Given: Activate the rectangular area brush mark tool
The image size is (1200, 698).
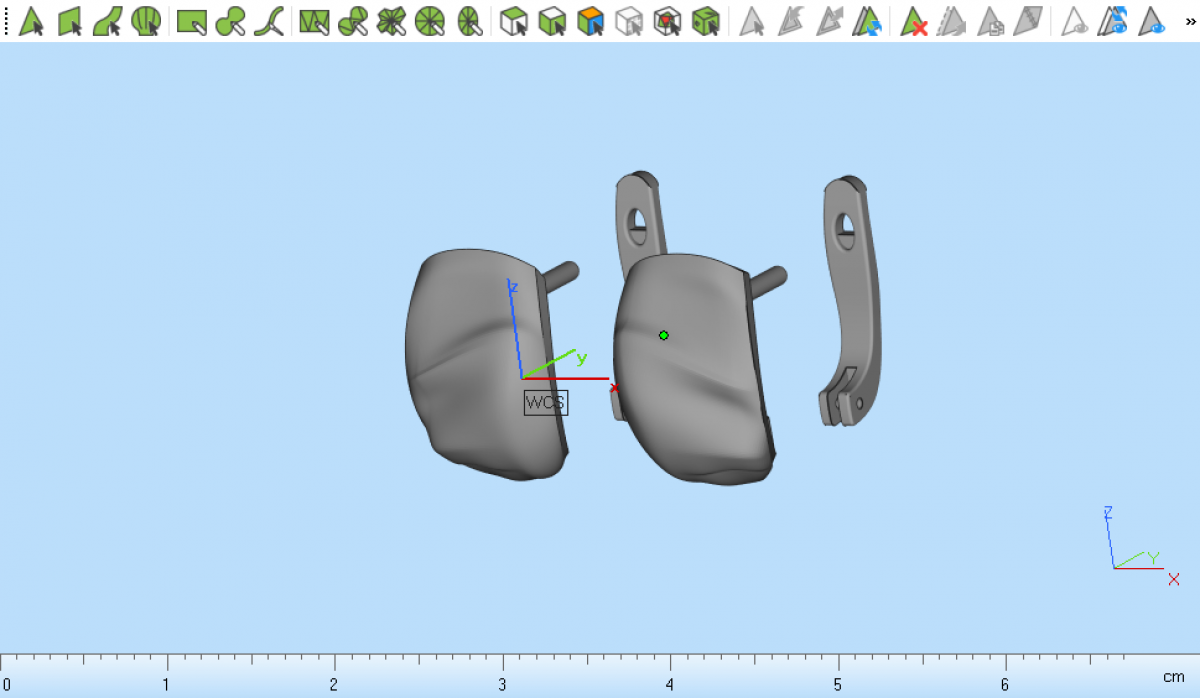Looking at the screenshot, I should (191, 21).
